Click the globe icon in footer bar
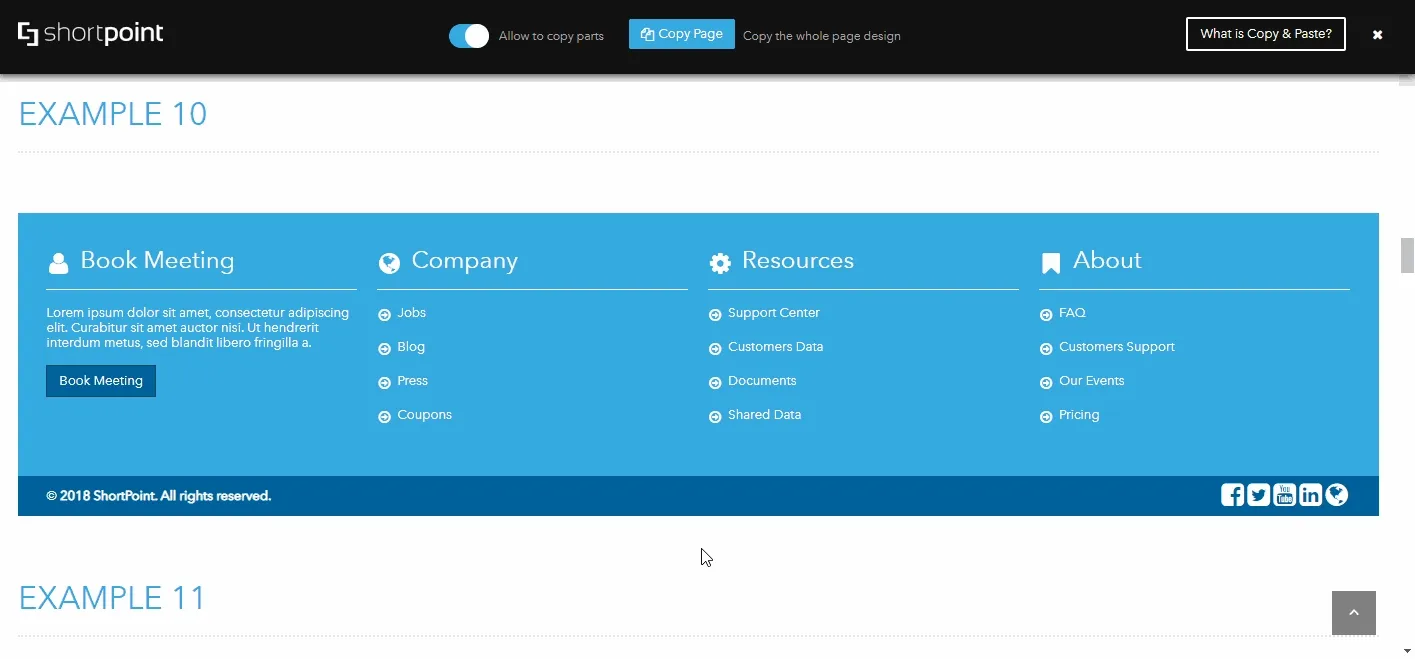 pyautogui.click(x=1337, y=495)
